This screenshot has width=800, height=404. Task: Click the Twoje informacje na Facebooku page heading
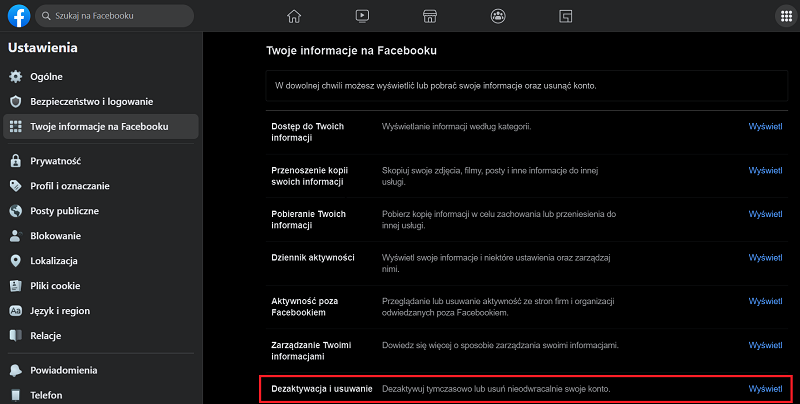[352, 50]
